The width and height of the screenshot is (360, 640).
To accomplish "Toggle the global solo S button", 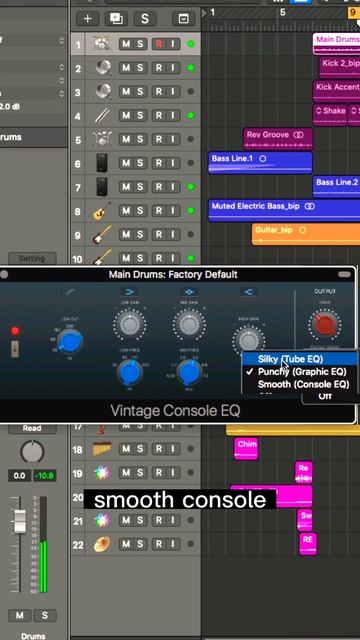I will pyautogui.click(x=145, y=18).
